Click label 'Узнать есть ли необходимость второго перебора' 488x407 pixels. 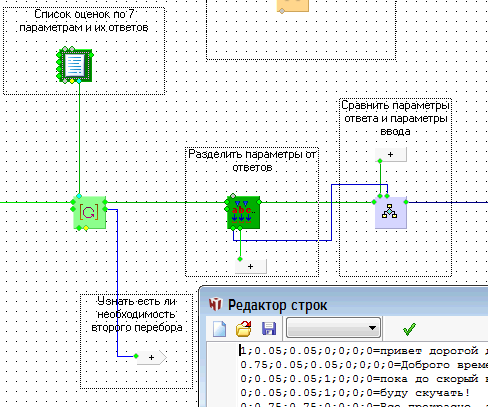(x=137, y=314)
